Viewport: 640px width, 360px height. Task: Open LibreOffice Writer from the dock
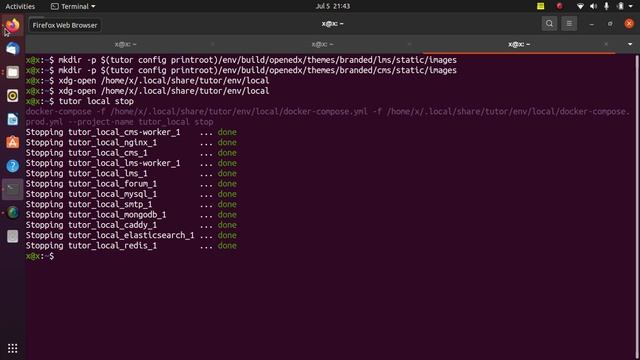click(13, 119)
